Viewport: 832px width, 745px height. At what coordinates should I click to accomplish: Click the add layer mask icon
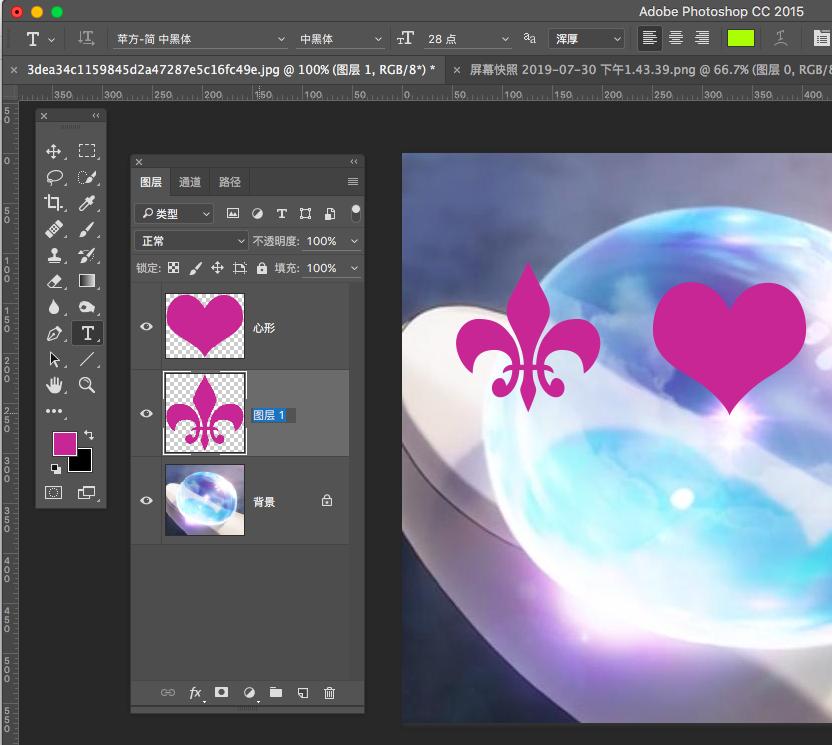222,693
